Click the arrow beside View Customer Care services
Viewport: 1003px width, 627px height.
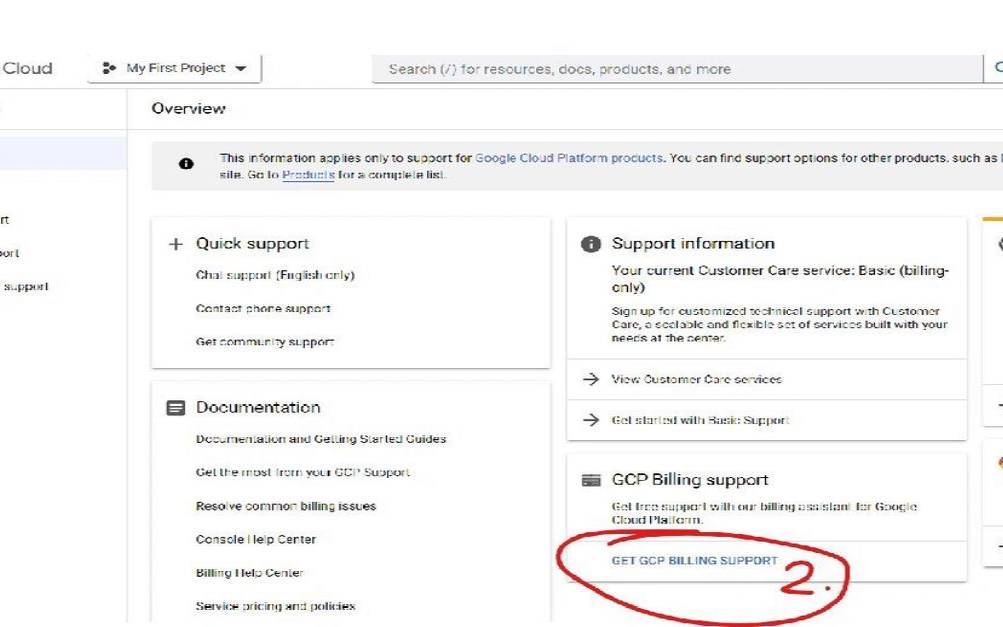click(x=591, y=379)
